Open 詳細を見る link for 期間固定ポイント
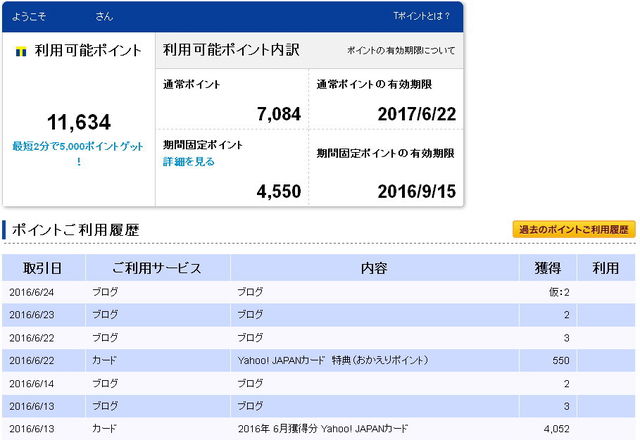The image size is (640, 440). coord(189,162)
